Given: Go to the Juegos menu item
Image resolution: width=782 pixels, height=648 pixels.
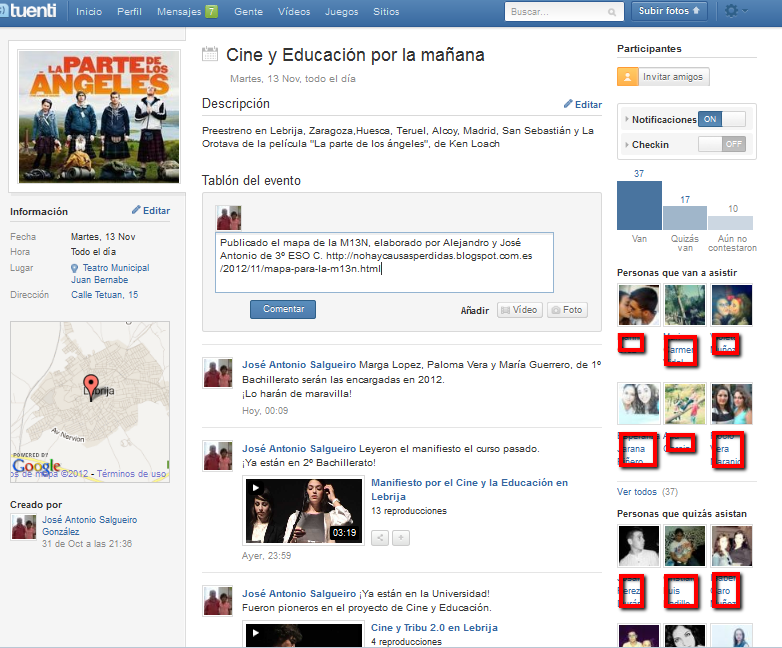Looking at the screenshot, I should pyautogui.click(x=342, y=12).
